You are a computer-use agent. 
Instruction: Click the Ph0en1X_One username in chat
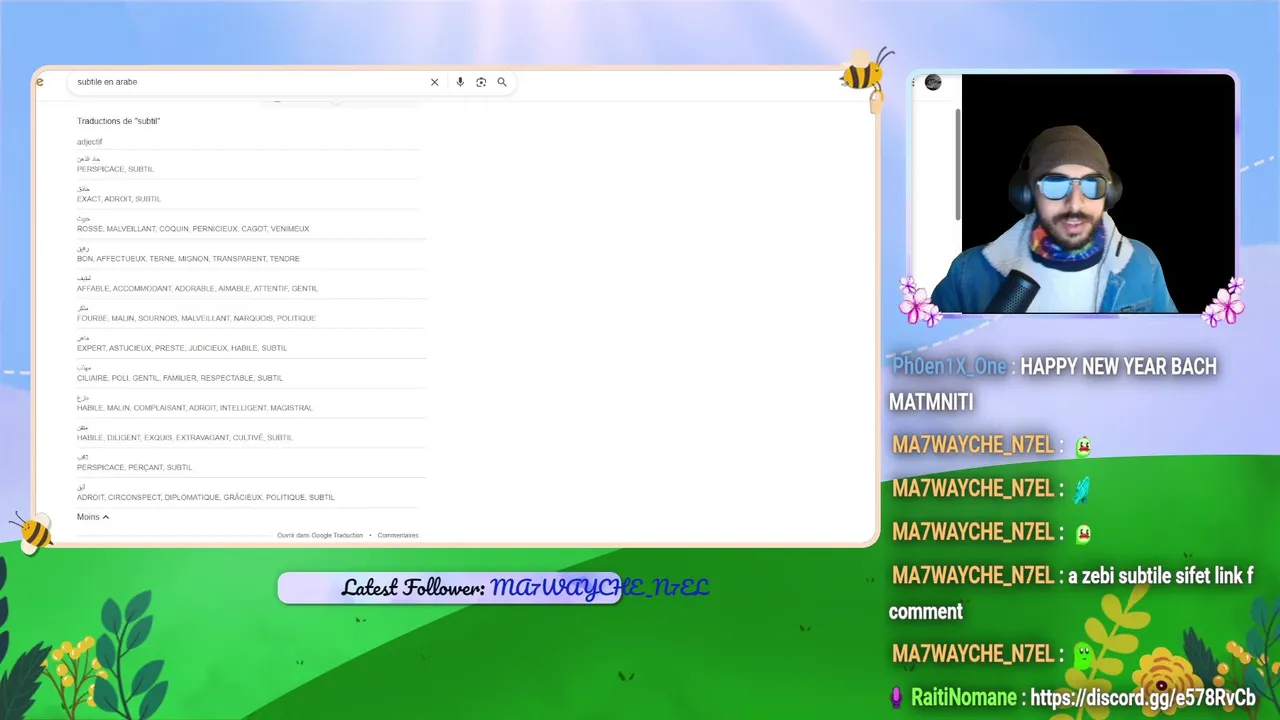point(949,366)
